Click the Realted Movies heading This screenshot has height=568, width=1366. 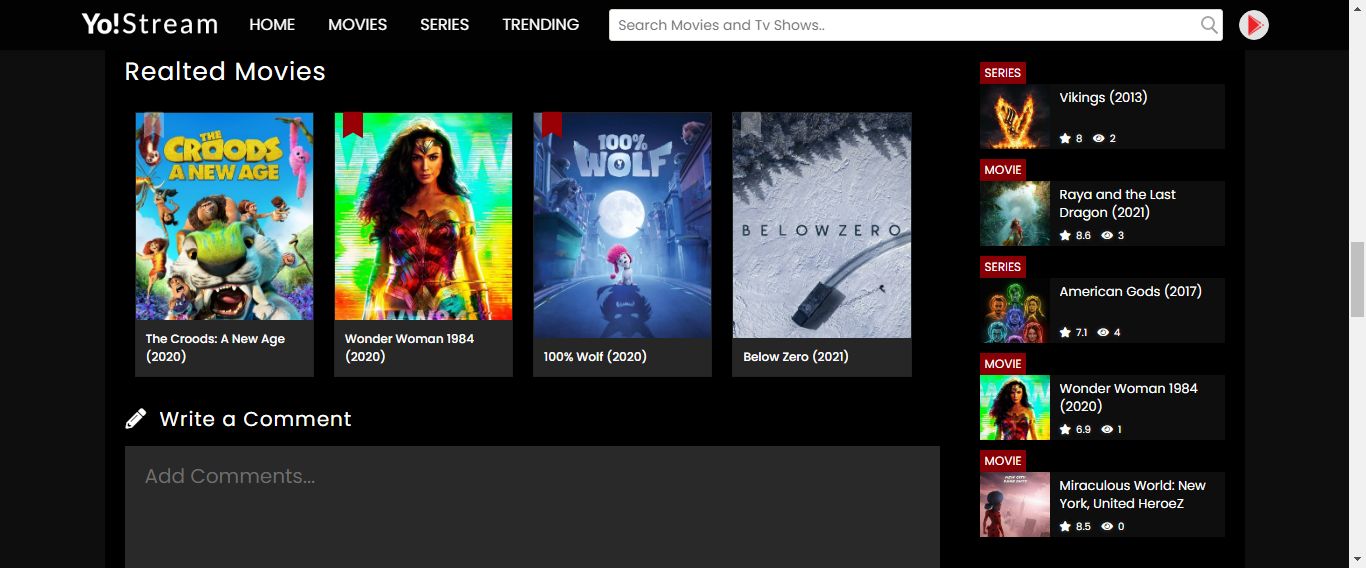[x=225, y=72]
